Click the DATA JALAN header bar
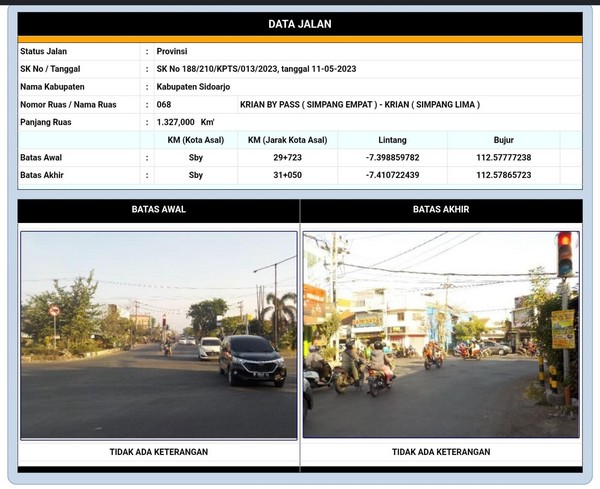Image resolution: width=600 pixels, height=489 pixels. point(300,24)
